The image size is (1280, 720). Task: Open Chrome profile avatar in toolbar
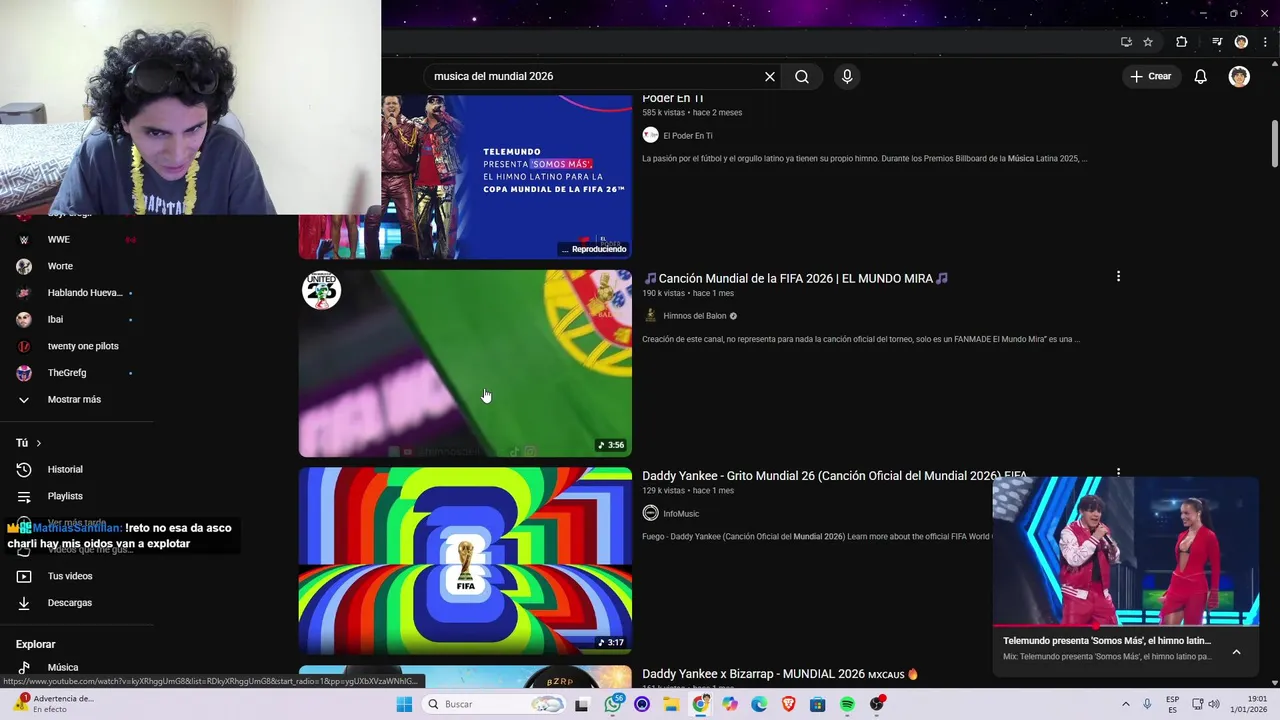tap(1241, 42)
